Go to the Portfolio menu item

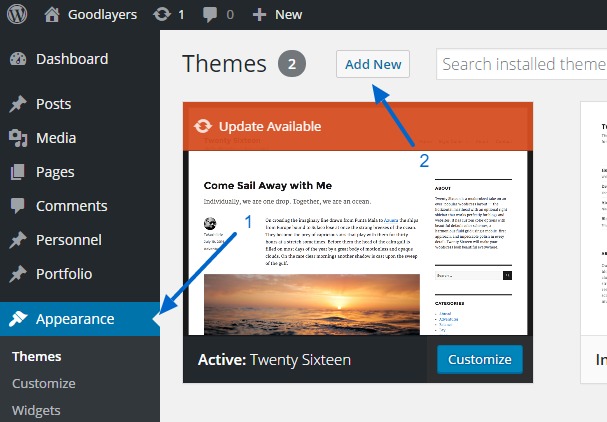click(63, 274)
